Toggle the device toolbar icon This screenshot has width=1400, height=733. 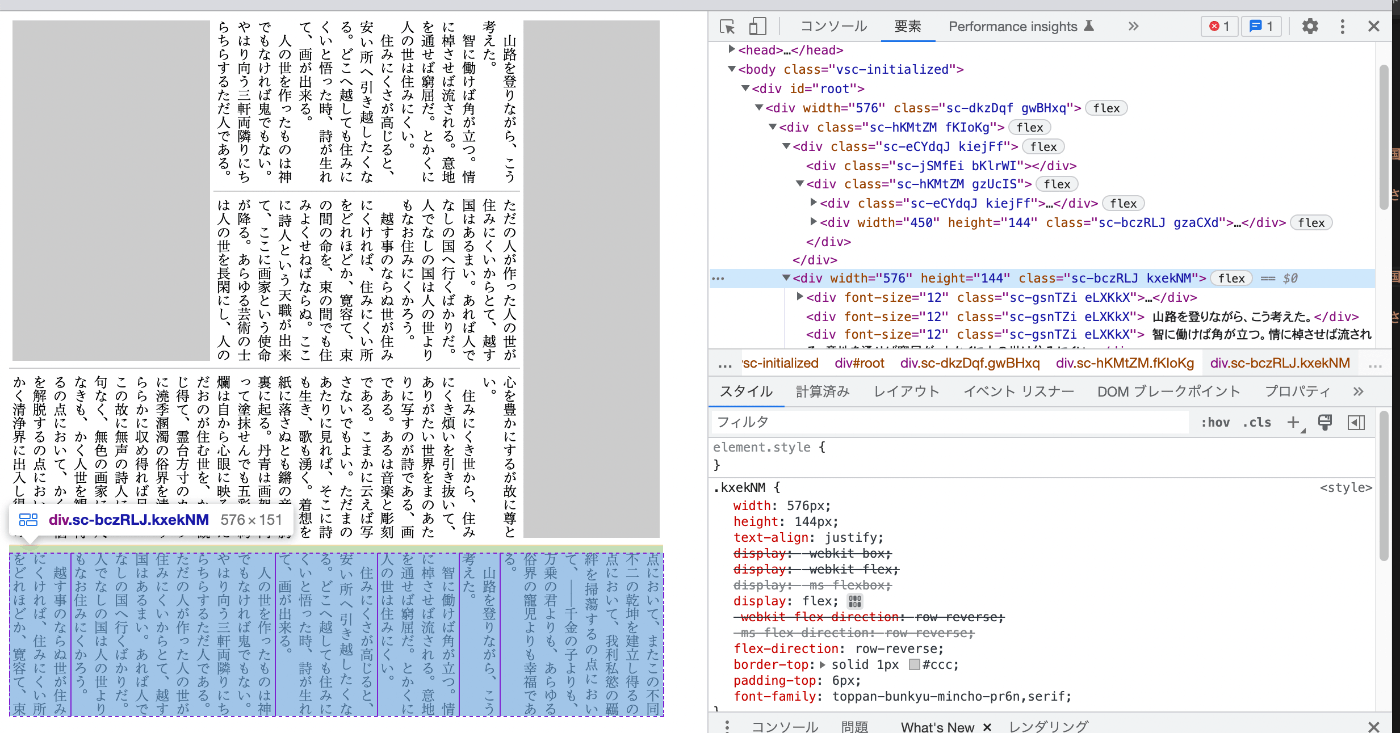click(757, 27)
